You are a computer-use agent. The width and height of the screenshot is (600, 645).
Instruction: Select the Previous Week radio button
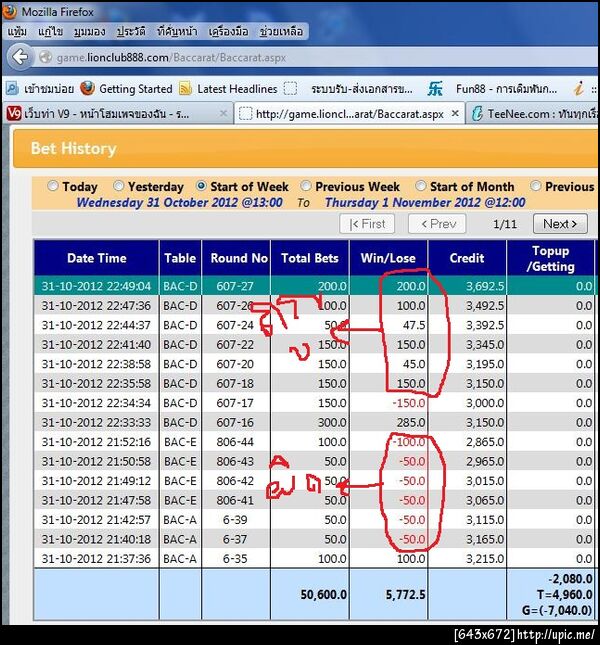pos(306,186)
